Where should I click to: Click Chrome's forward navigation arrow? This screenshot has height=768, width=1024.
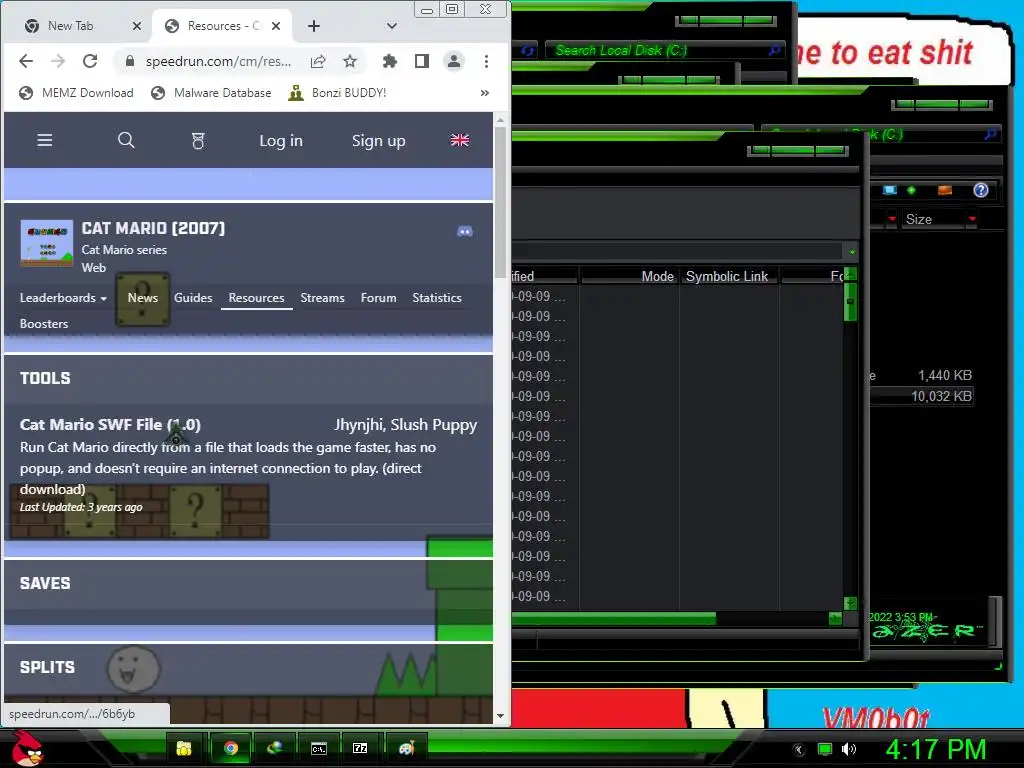[x=58, y=61]
